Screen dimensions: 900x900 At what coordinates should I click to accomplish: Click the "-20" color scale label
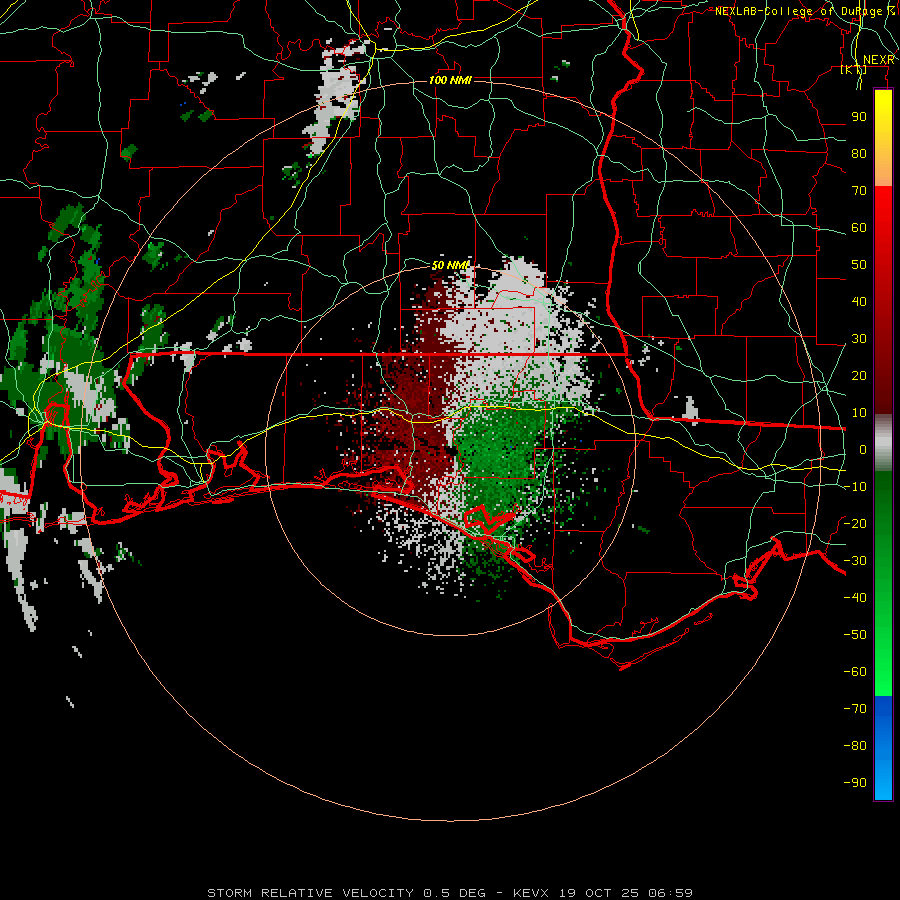(x=855, y=523)
